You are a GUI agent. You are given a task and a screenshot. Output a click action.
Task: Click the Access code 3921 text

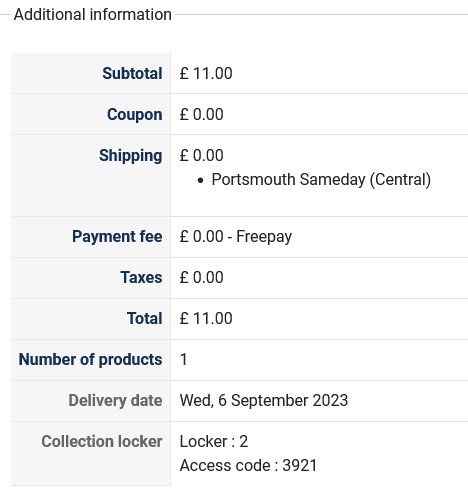point(248,465)
